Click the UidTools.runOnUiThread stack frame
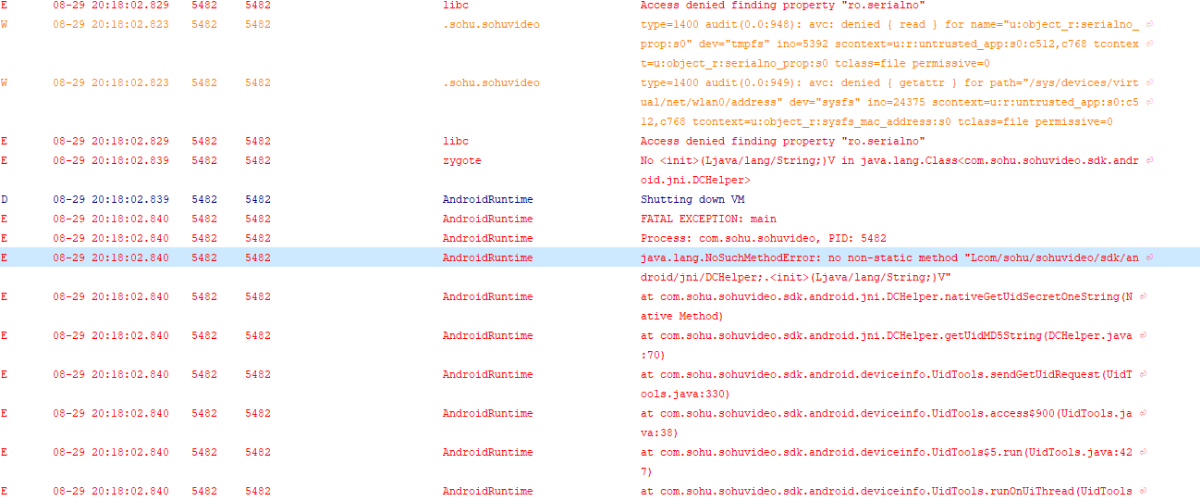The image size is (1200, 501). [886, 492]
